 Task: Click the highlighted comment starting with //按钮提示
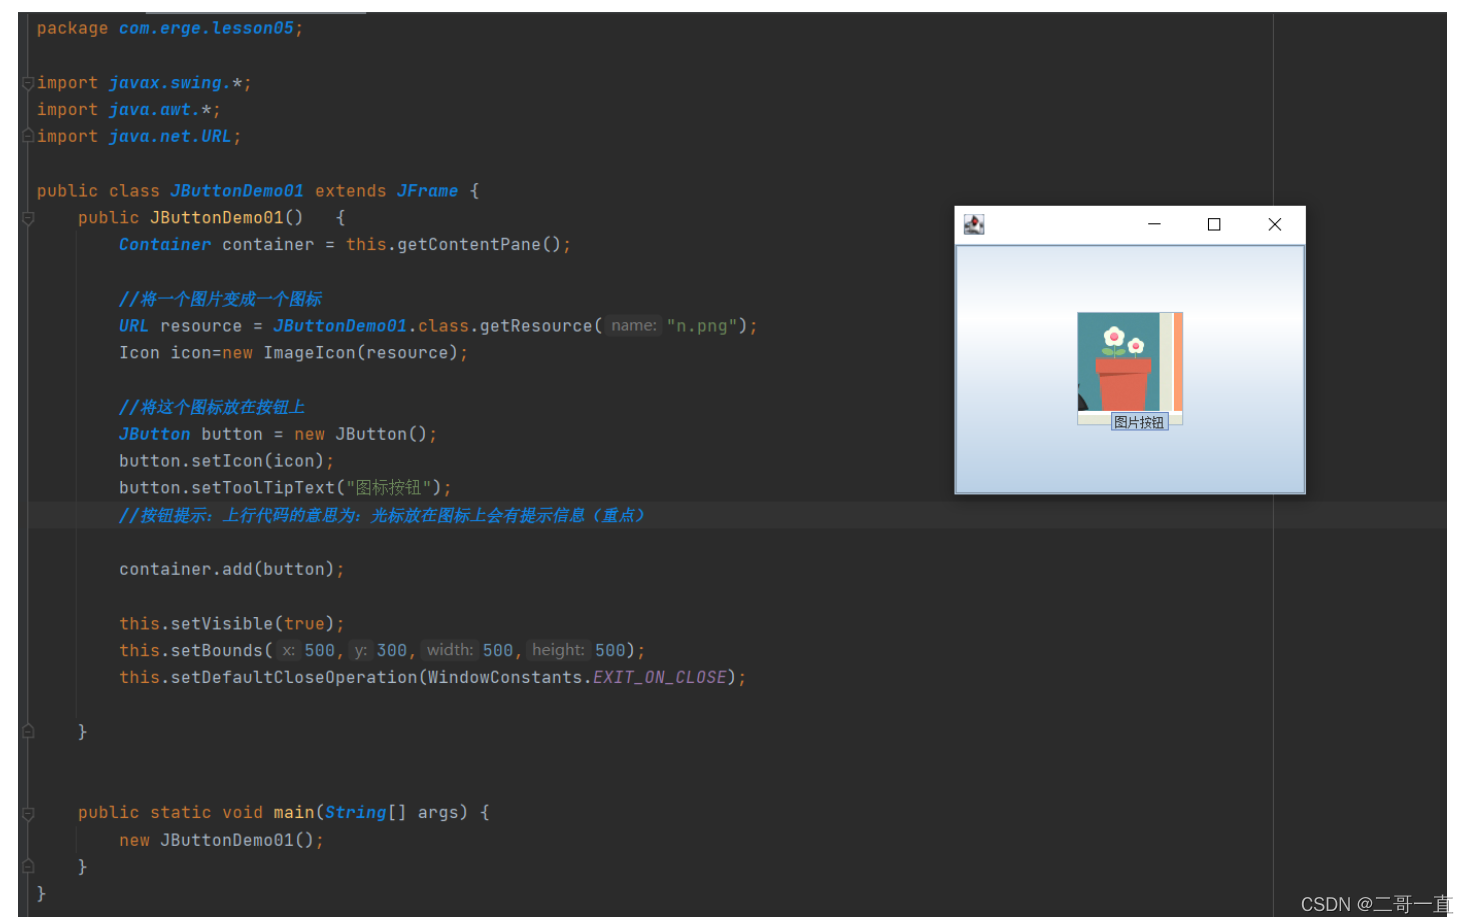(x=382, y=515)
